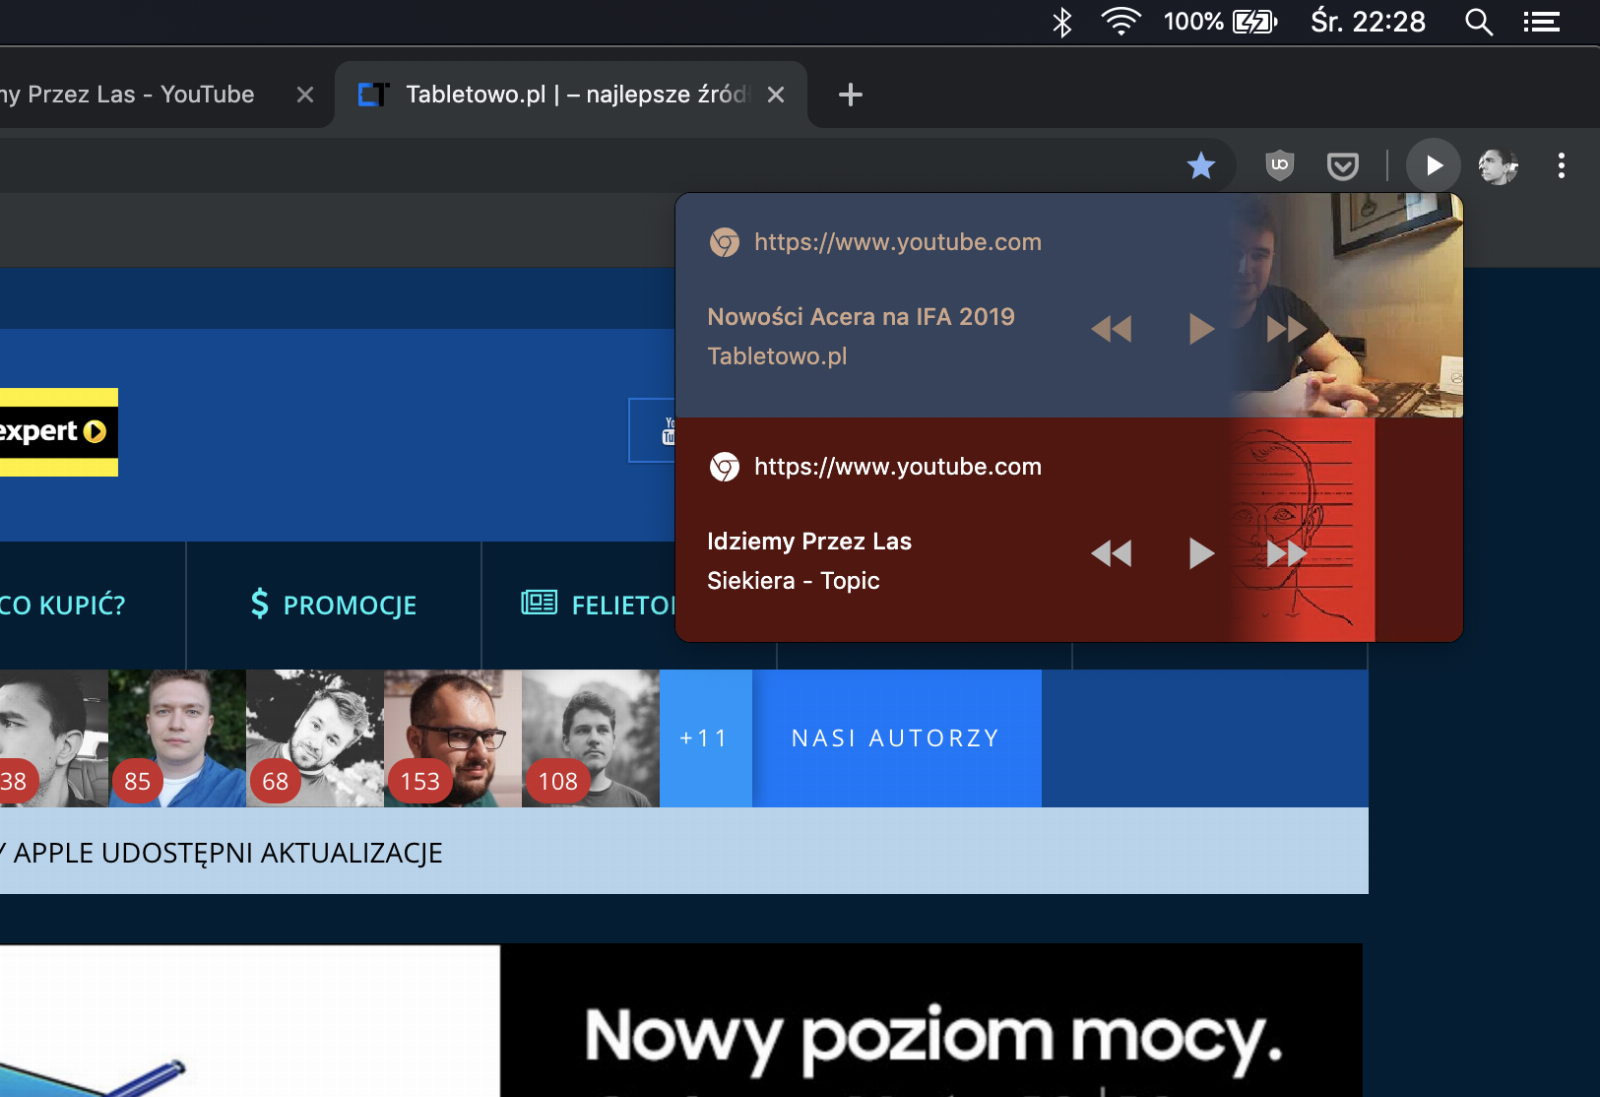Select the Tabletowo.pl tab

(x=571, y=94)
